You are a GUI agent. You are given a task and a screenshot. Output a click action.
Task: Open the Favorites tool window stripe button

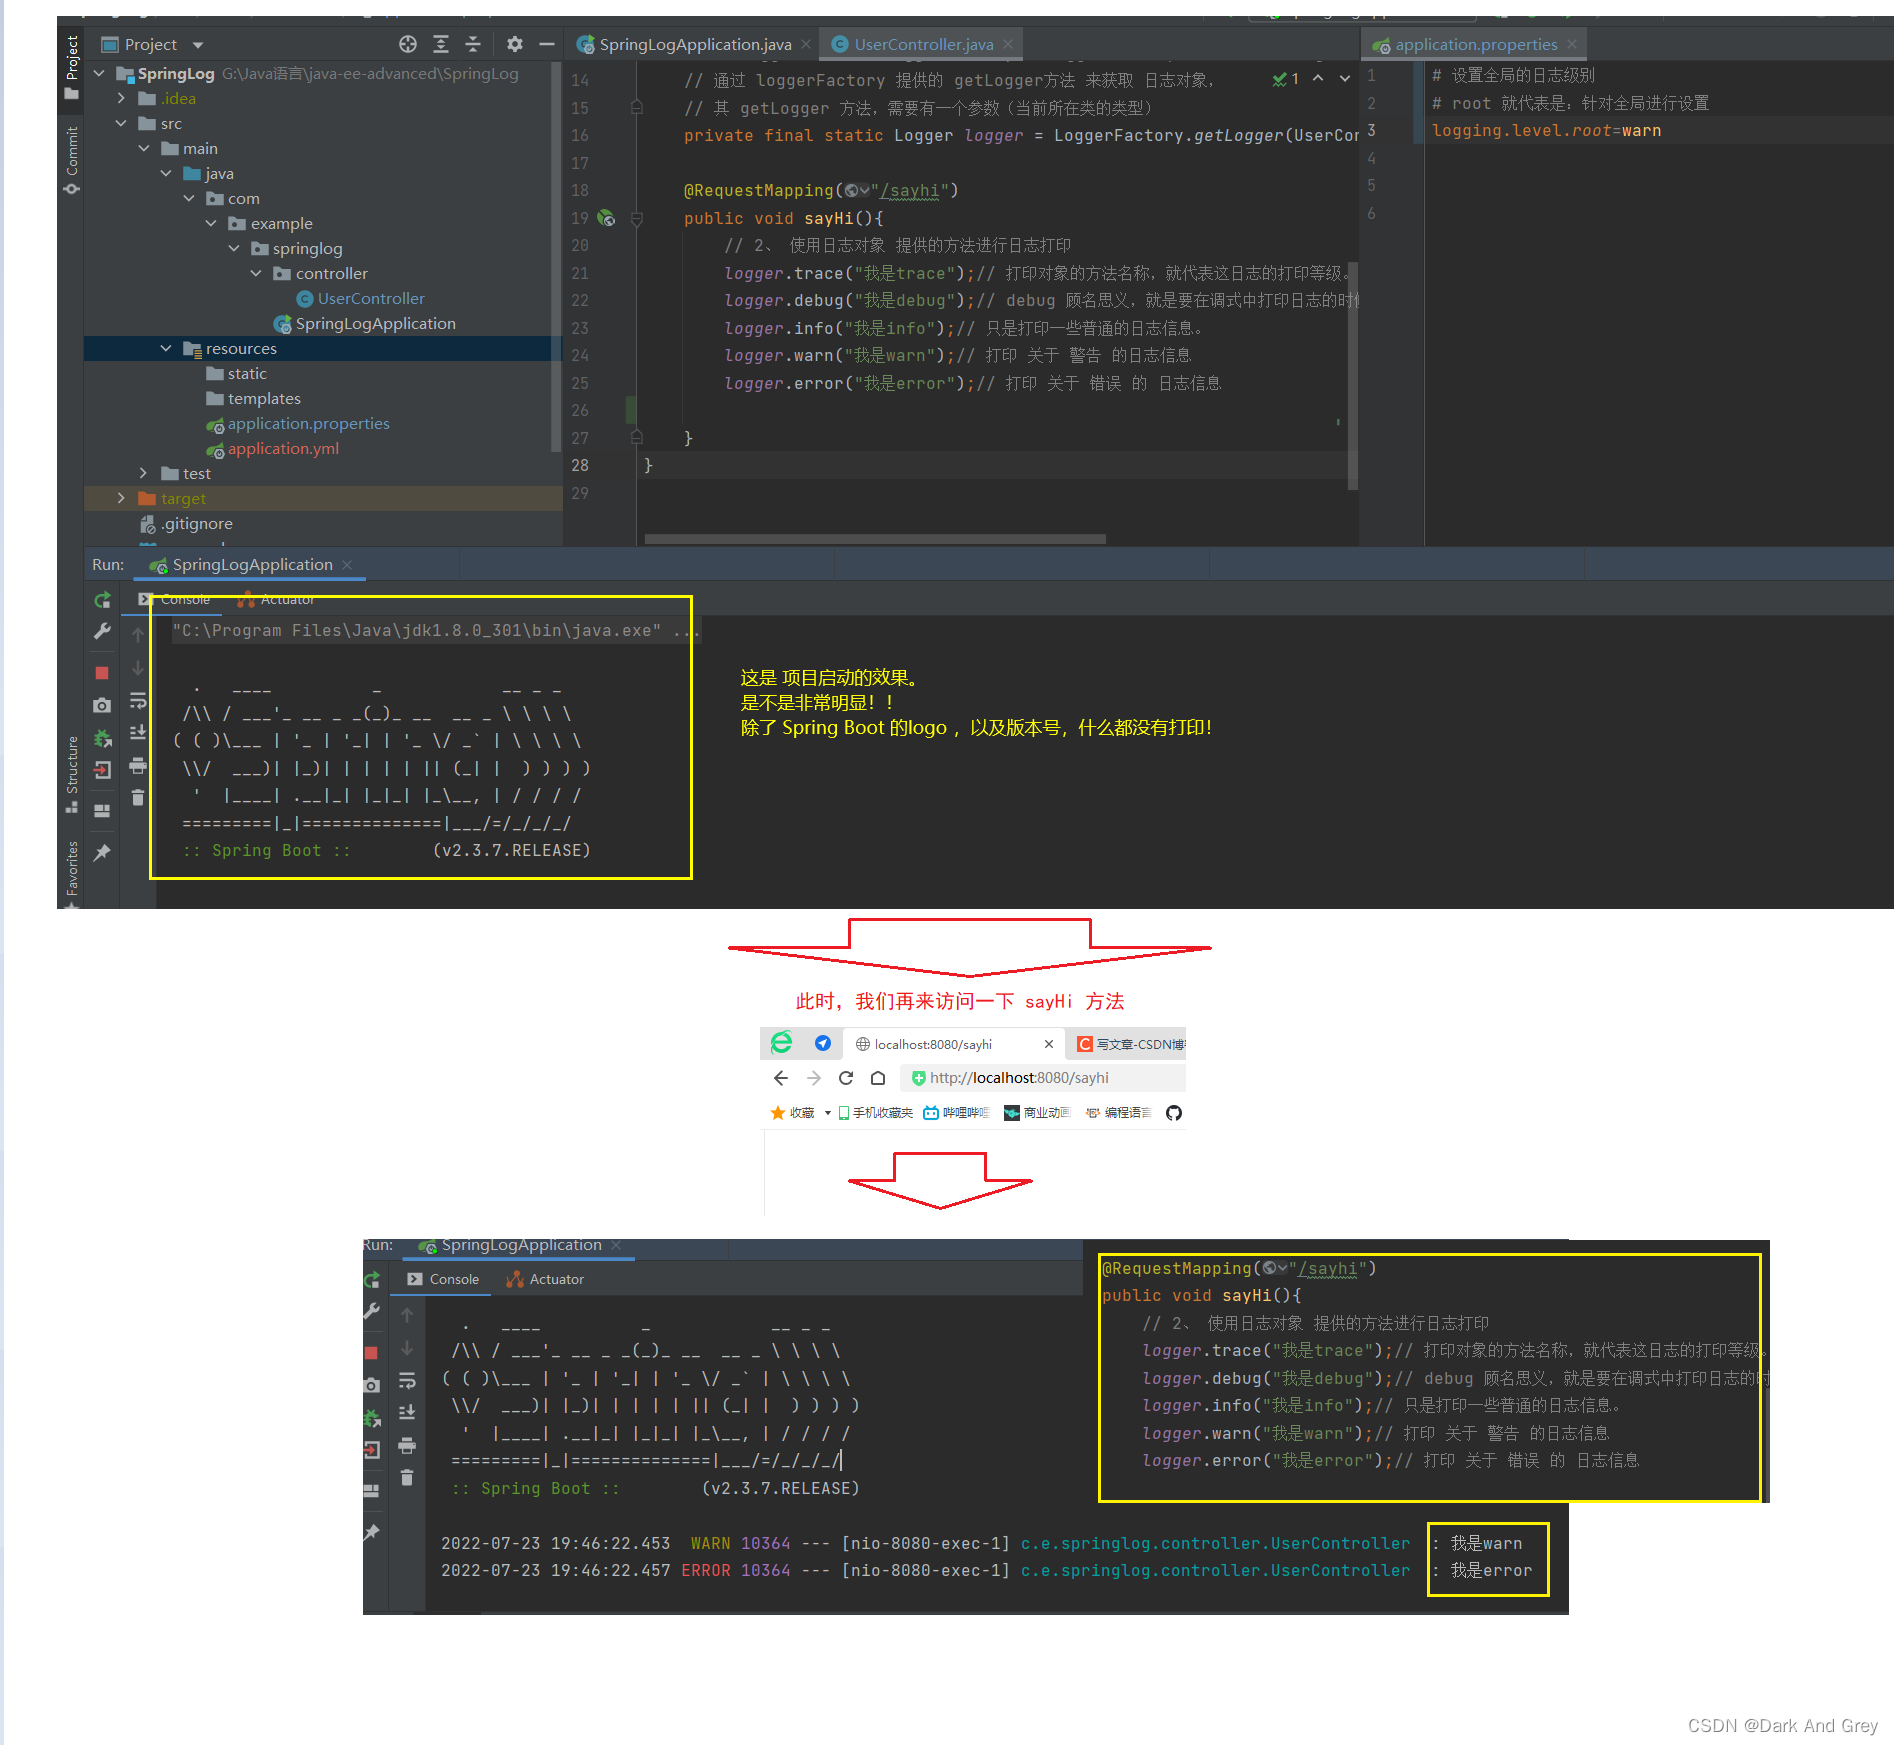(71, 873)
